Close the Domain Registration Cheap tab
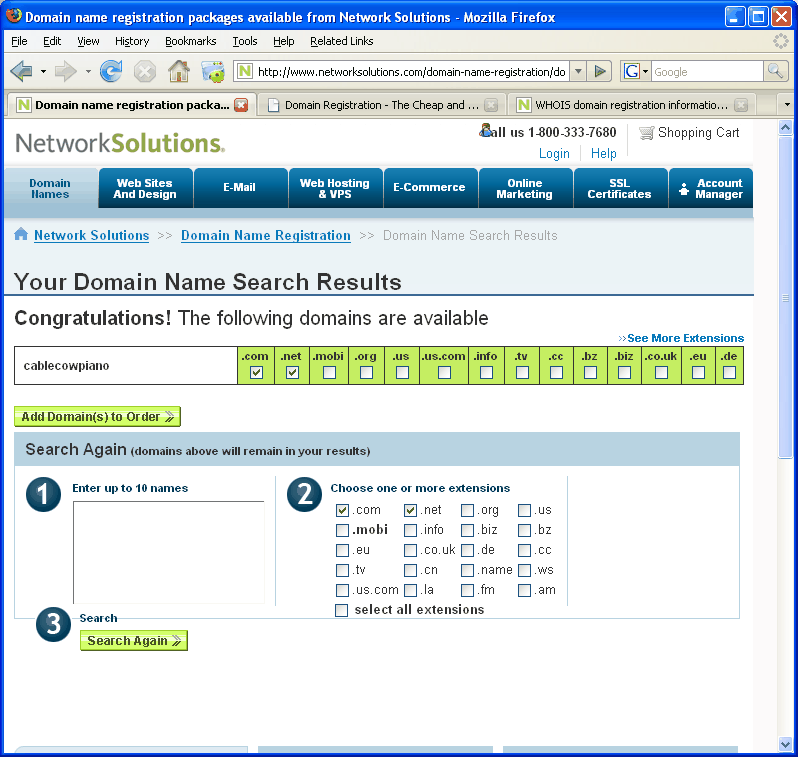The height and width of the screenshot is (757, 798). pos(491,105)
